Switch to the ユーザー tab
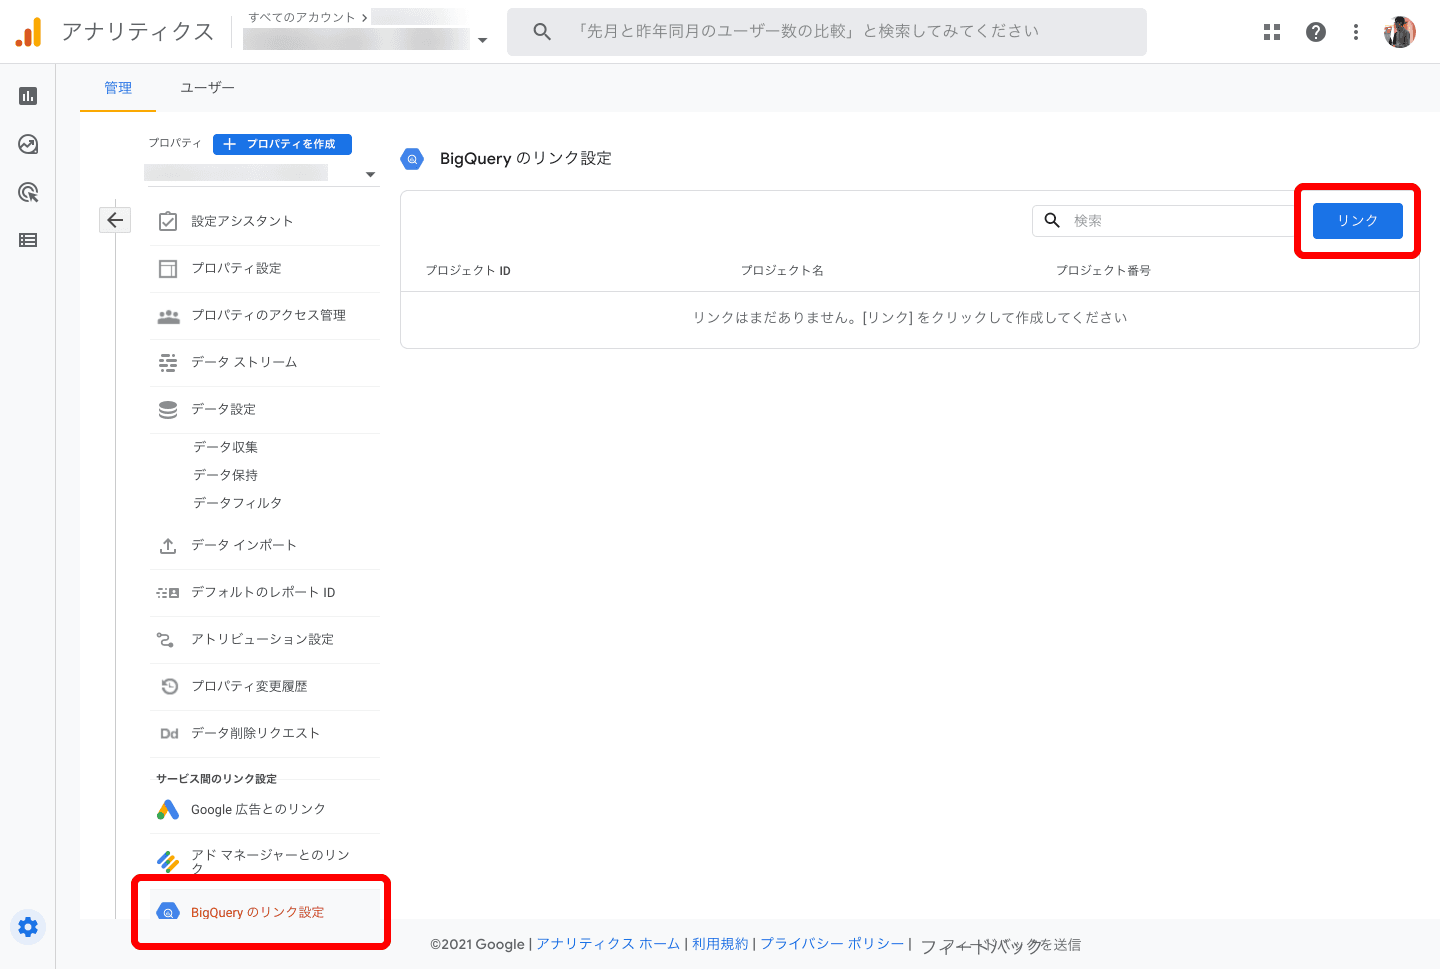Viewport: 1440px width, 969px height. (x=207, y=88)
